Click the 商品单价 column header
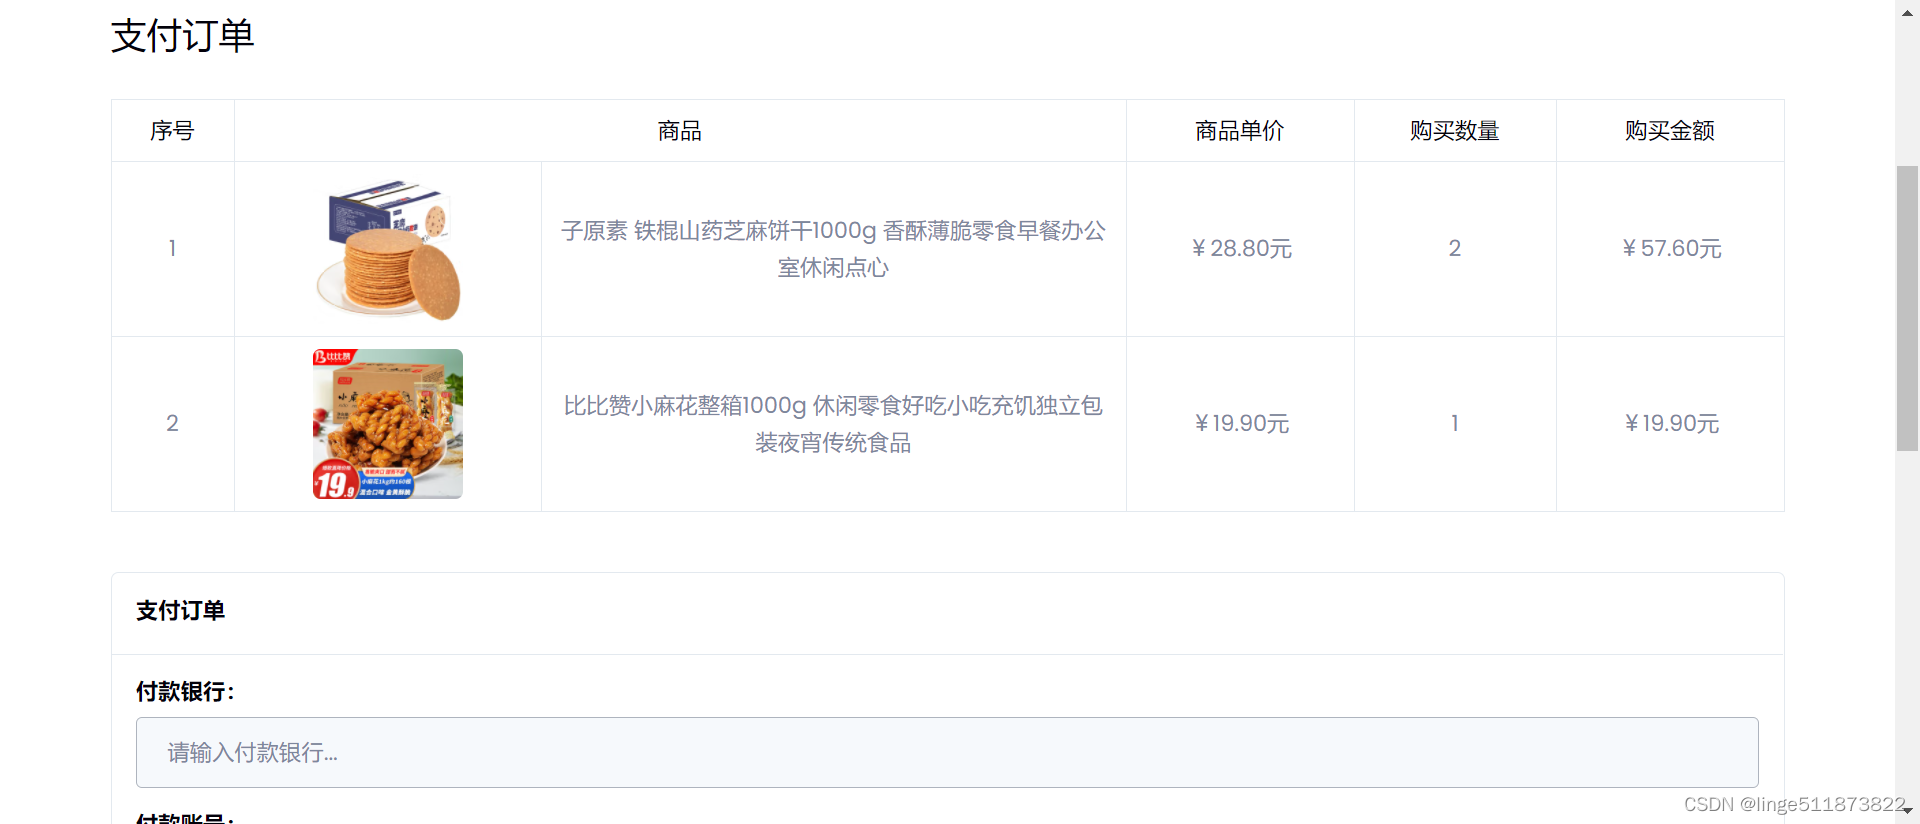1920x824 pixels. pyautogui.click(x=1240, y=131)
